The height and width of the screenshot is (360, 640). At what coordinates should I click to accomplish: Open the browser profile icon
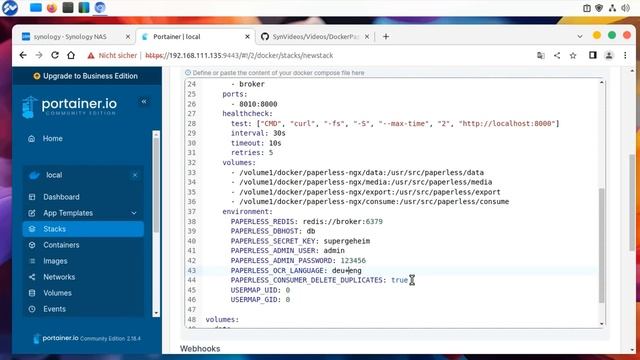coord(609,56)
